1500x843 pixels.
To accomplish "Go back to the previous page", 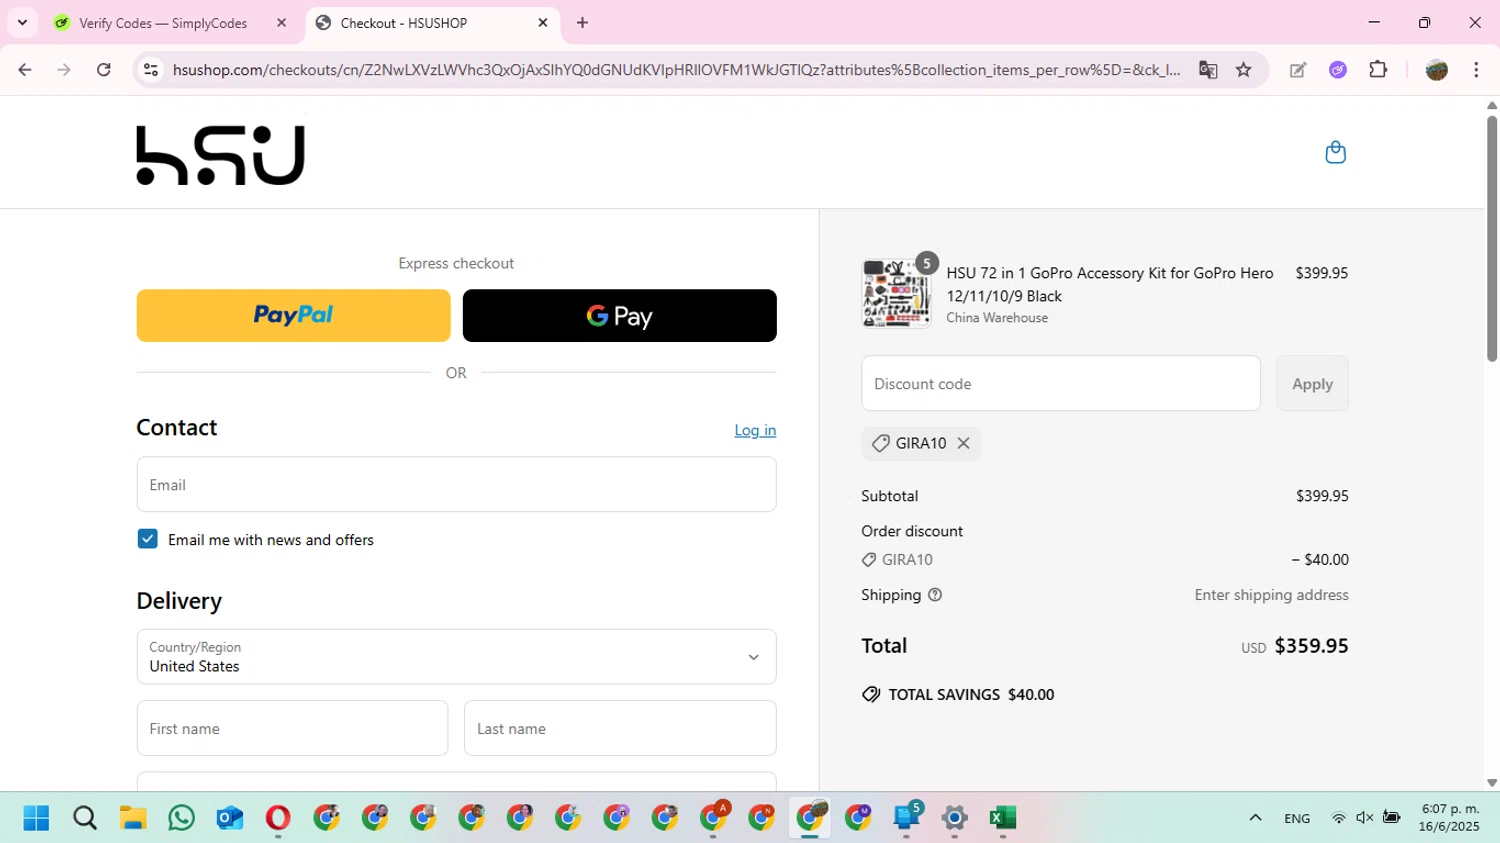I will pyautogui.click(x=25, y=70).
